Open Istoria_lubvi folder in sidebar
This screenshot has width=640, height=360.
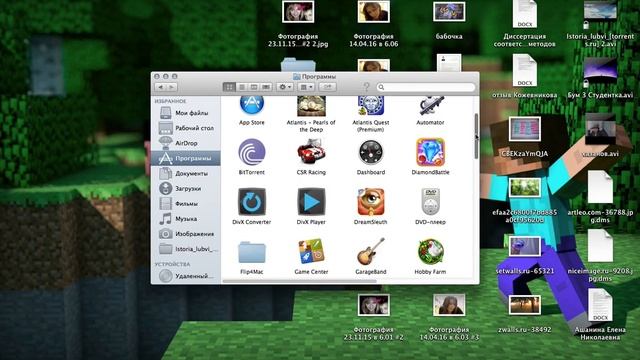186,249
